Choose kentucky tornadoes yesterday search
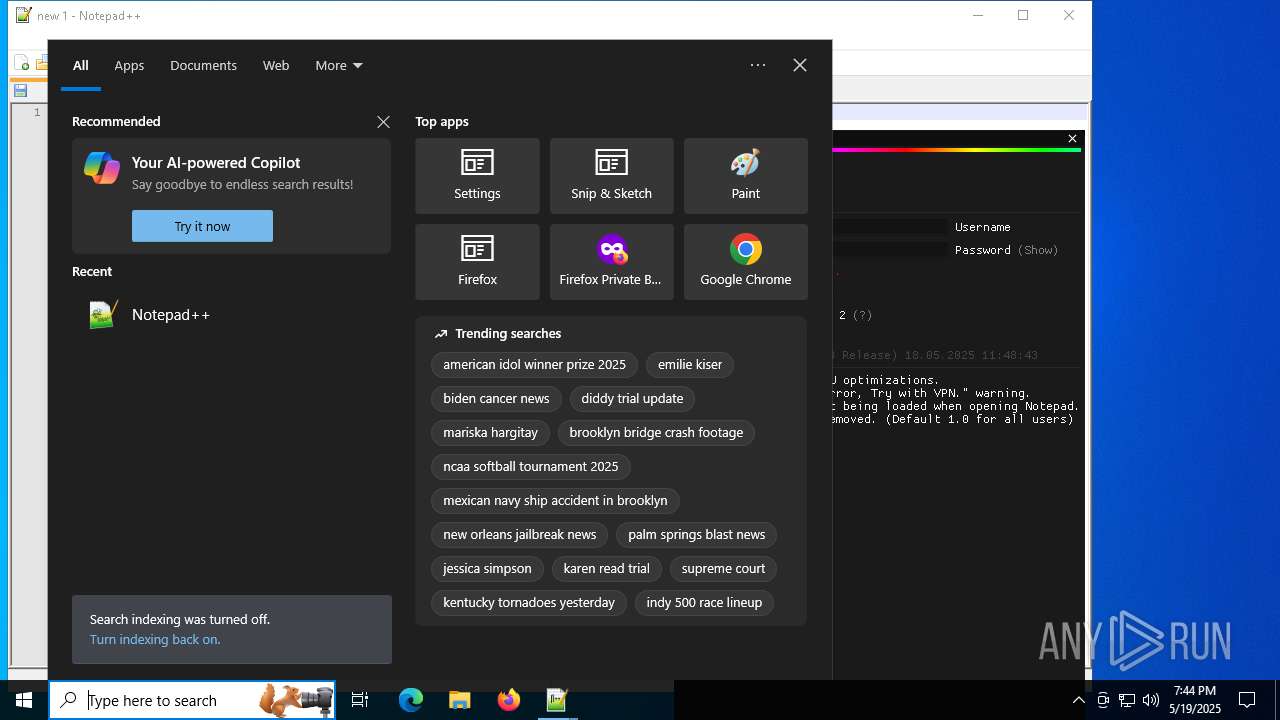This screenshot has height=720, width=1280. tap(529, 603)
